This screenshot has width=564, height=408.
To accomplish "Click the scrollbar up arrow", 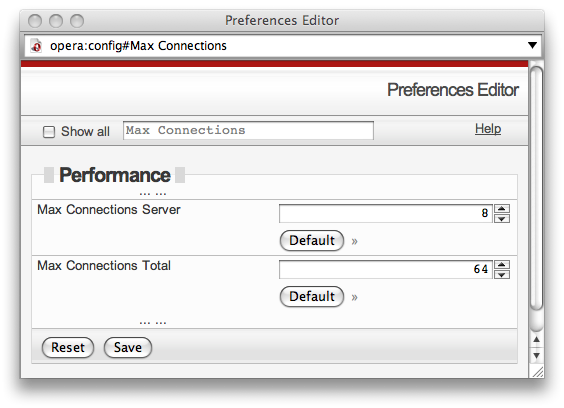I will [536, 339].
